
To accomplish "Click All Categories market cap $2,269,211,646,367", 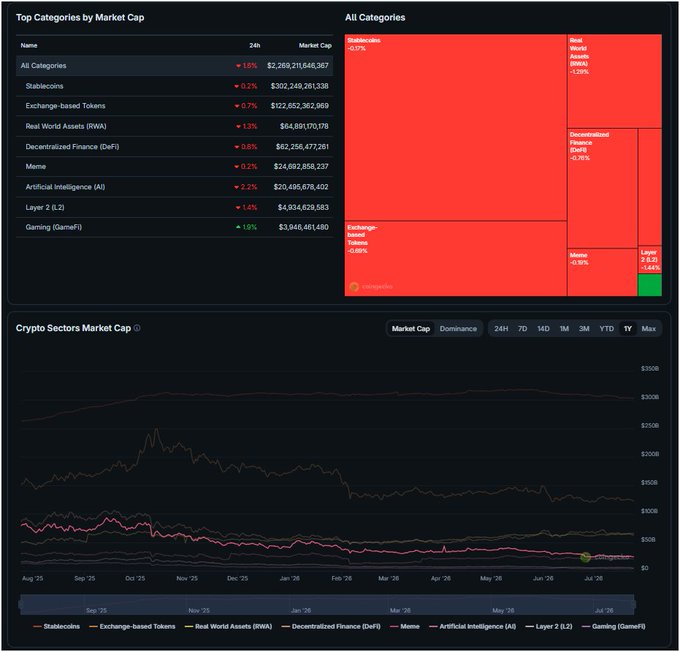I will coord(298,66).
